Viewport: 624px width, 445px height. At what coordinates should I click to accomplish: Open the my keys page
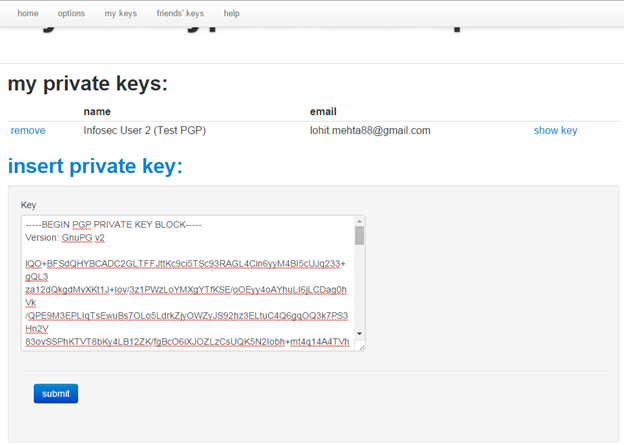click(120, 14)
